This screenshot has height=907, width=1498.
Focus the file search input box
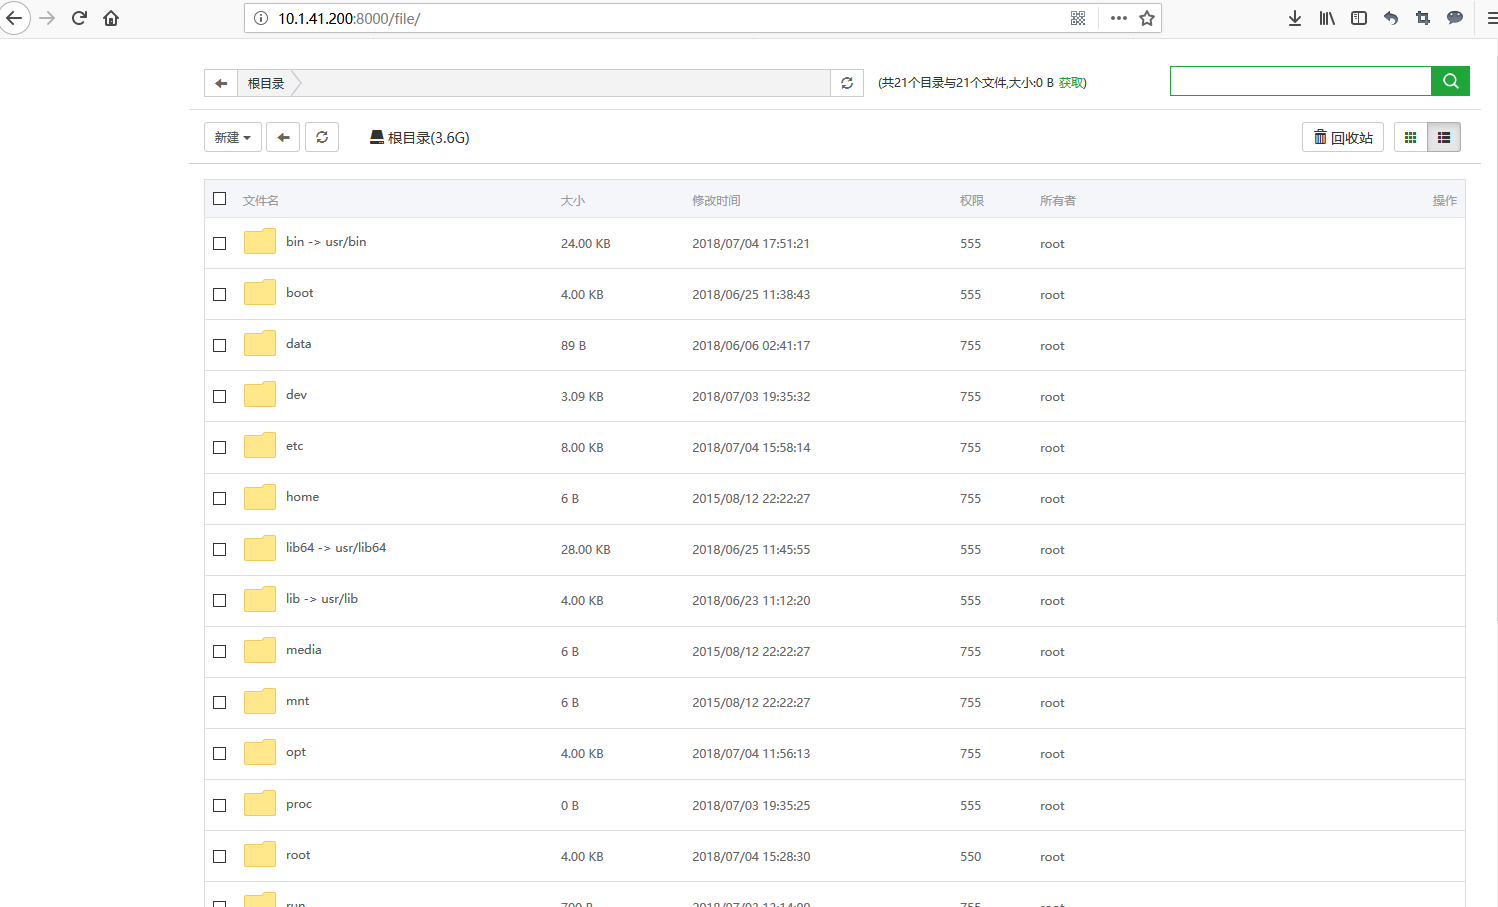[x=1301, y=81]
